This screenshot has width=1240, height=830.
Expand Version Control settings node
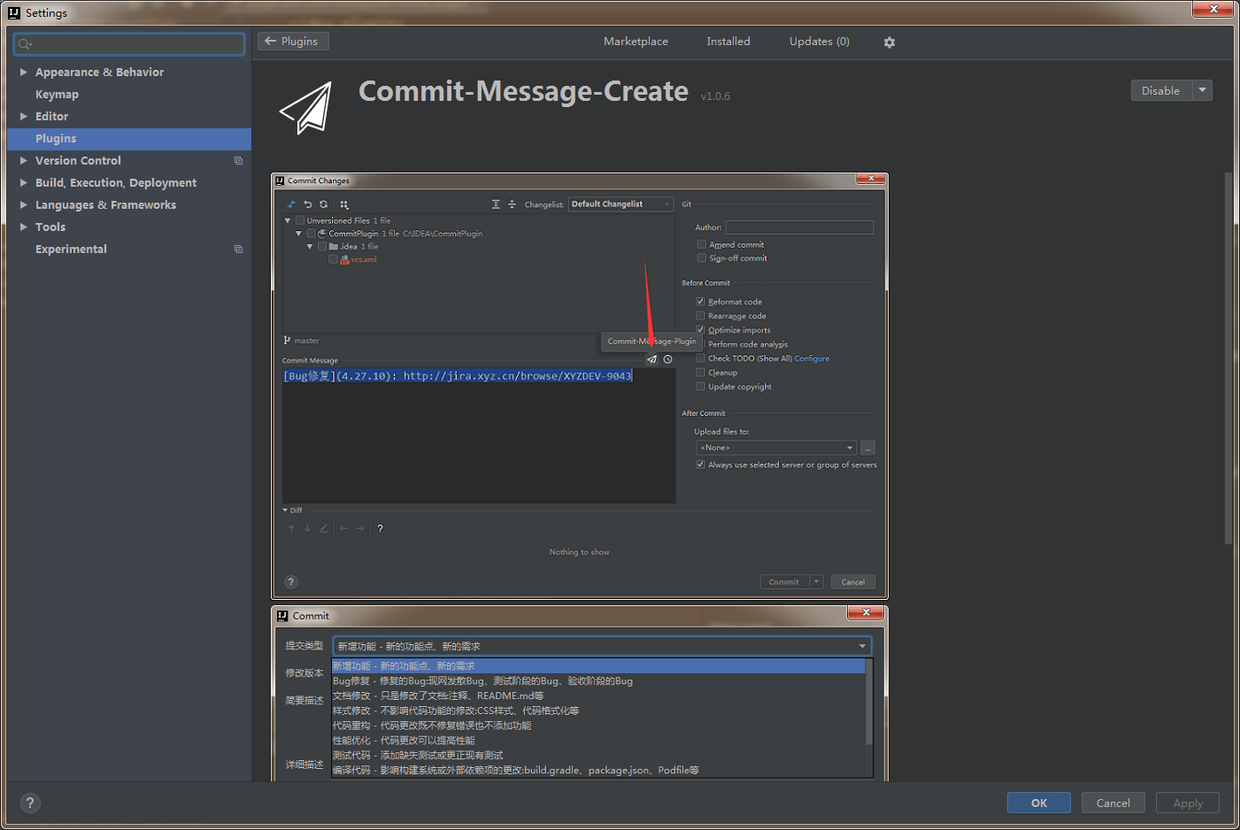tap(24, 160)
